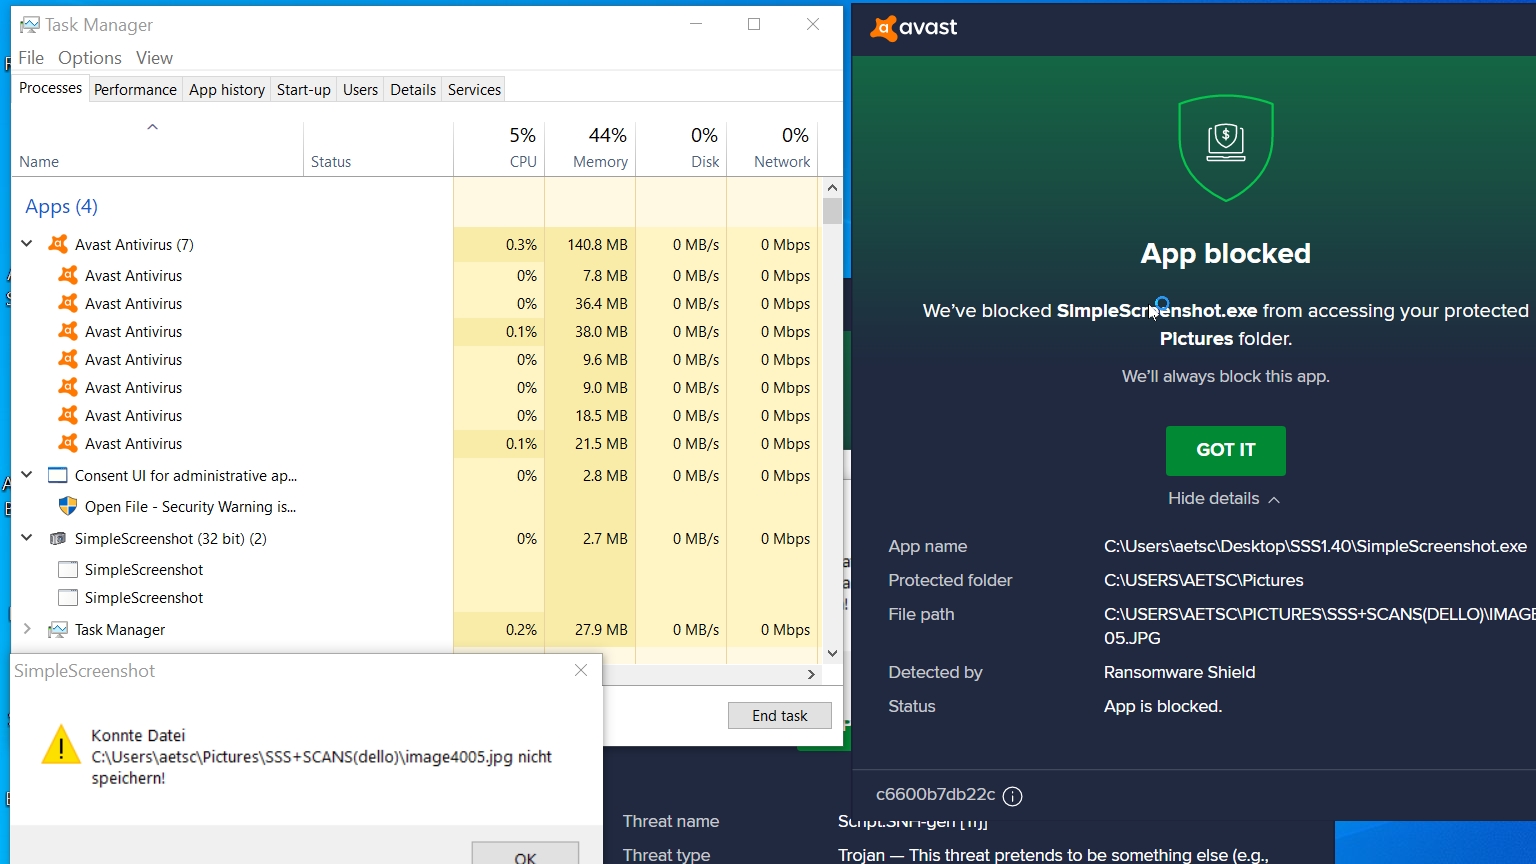Select the Processes tab
Image resolution: width=1536 pixels, height=864 pixels.
pos(50,88)
